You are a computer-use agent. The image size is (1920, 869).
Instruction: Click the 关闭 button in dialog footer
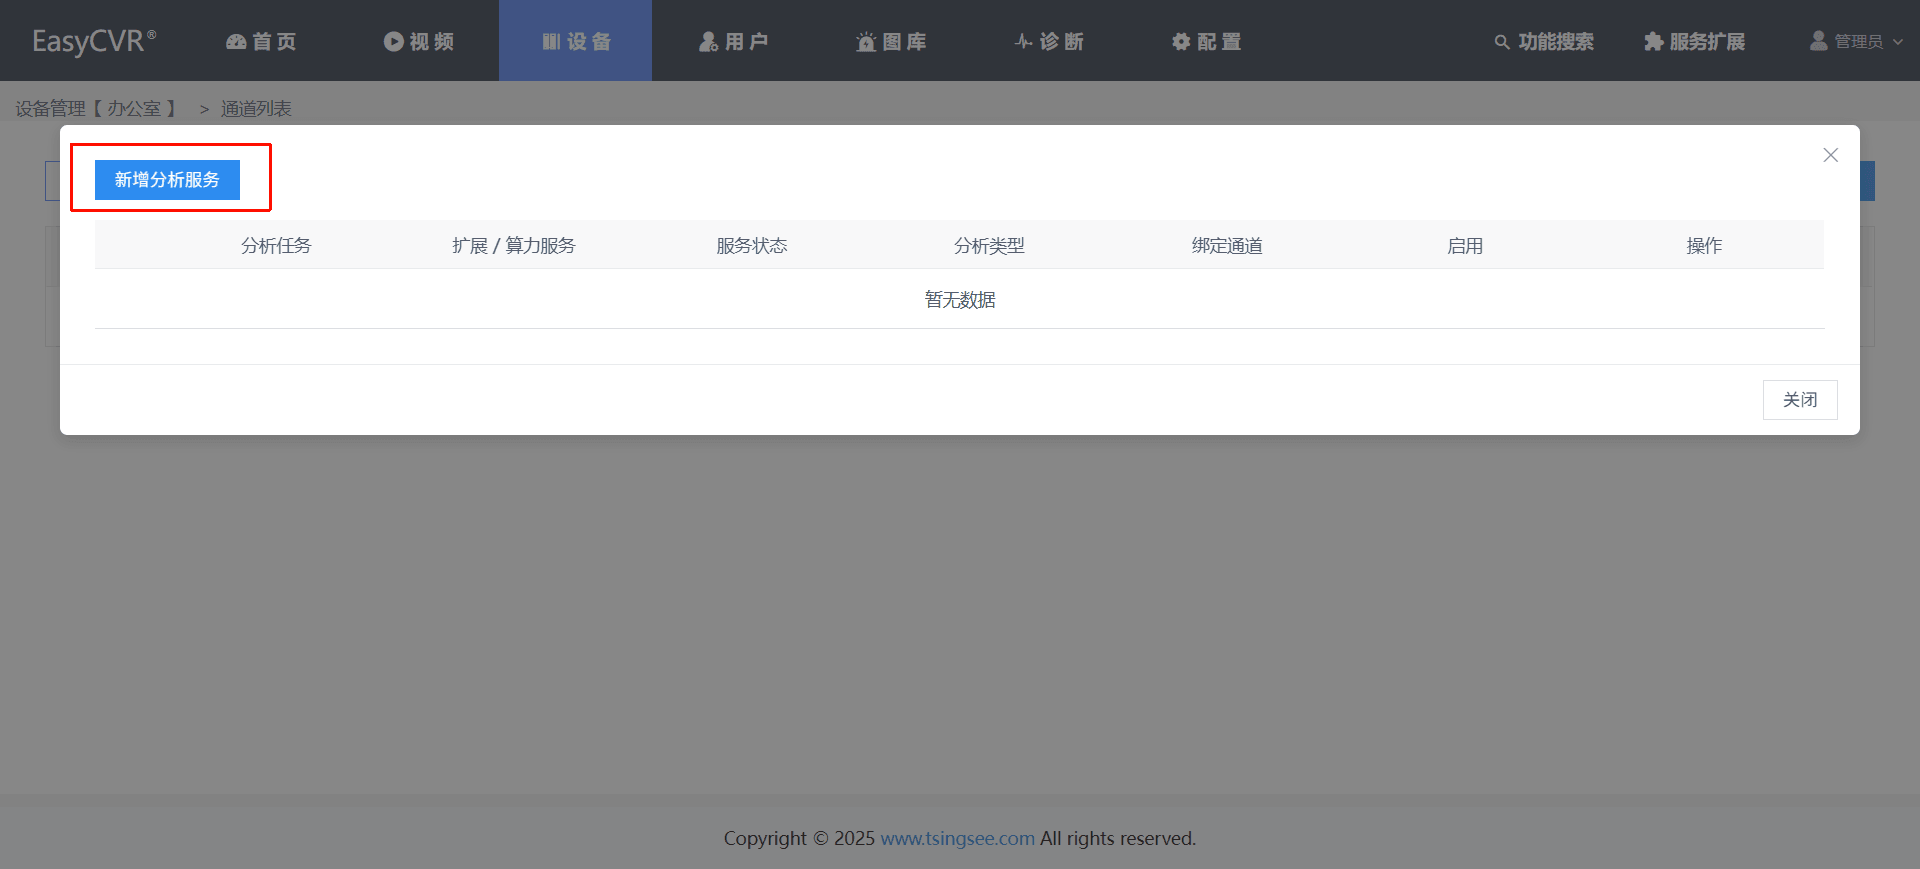click(x=1799, y=400)
